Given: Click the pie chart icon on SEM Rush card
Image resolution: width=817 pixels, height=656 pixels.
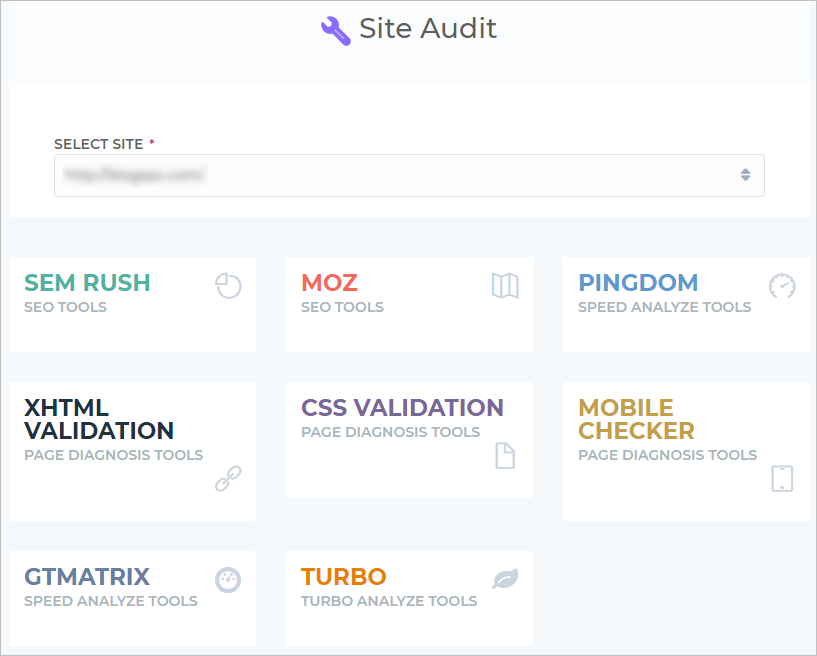Looking at the screenshot, I should point(228,286).
